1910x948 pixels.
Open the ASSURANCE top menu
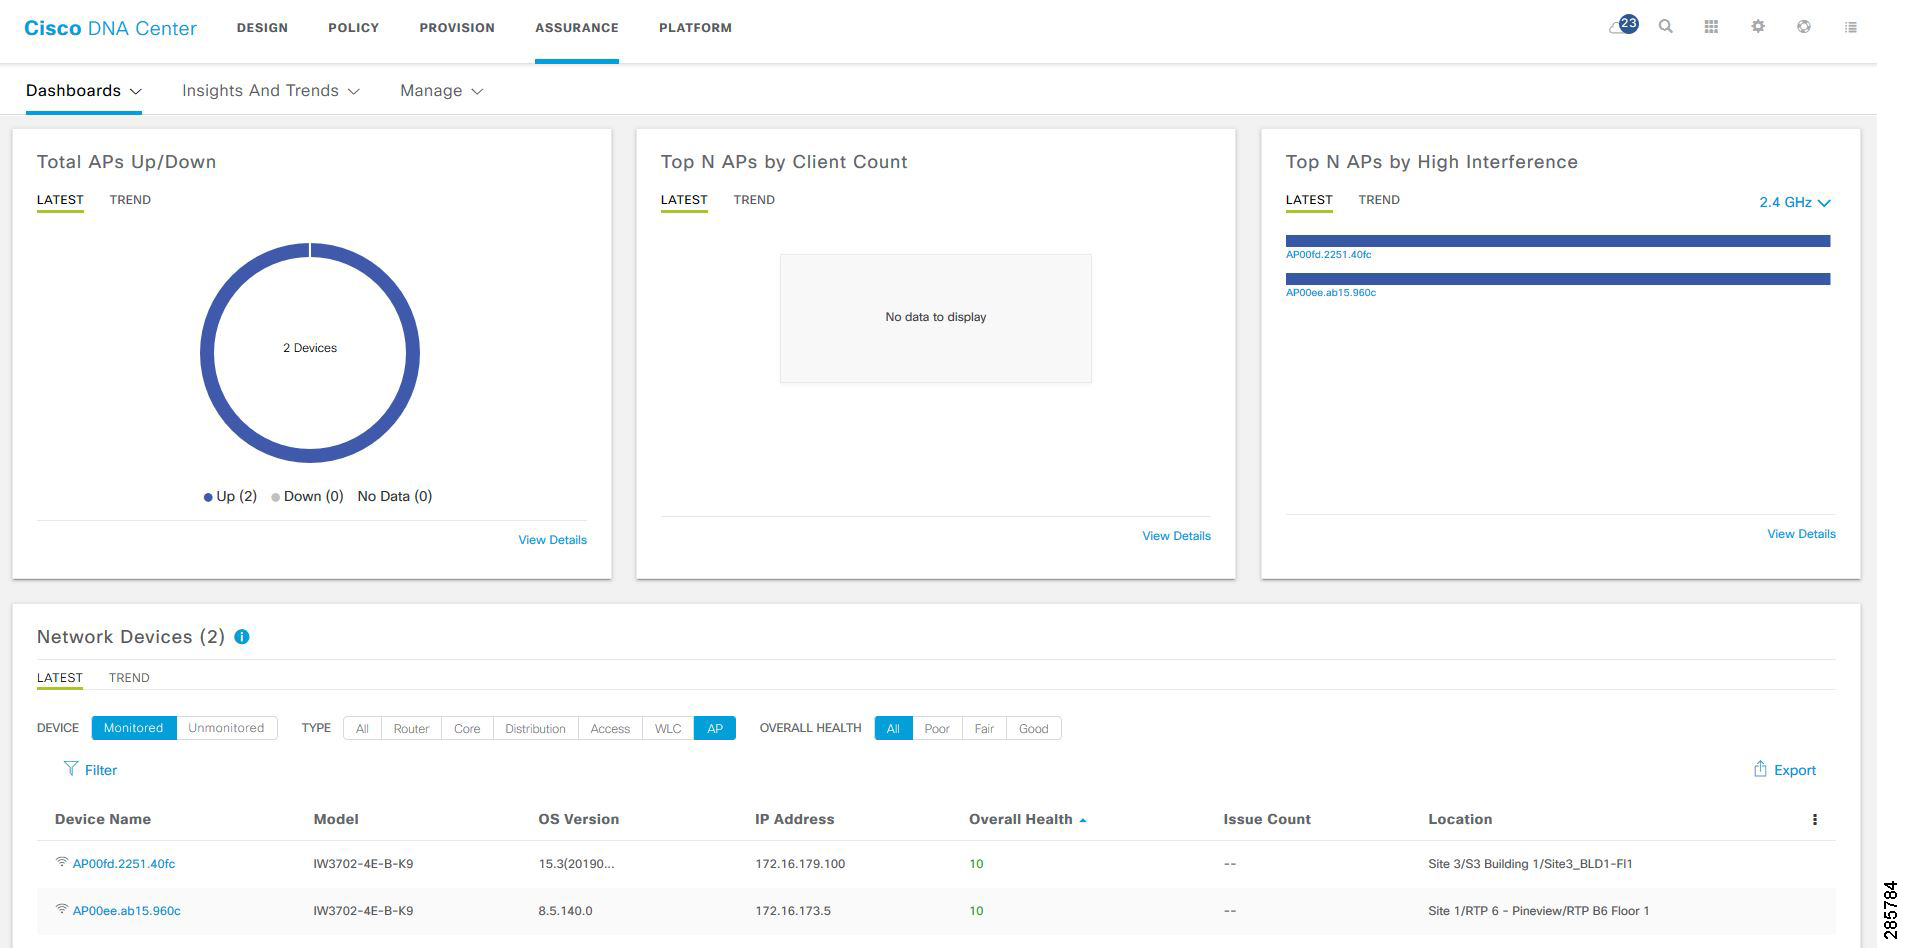coord(577,28)
